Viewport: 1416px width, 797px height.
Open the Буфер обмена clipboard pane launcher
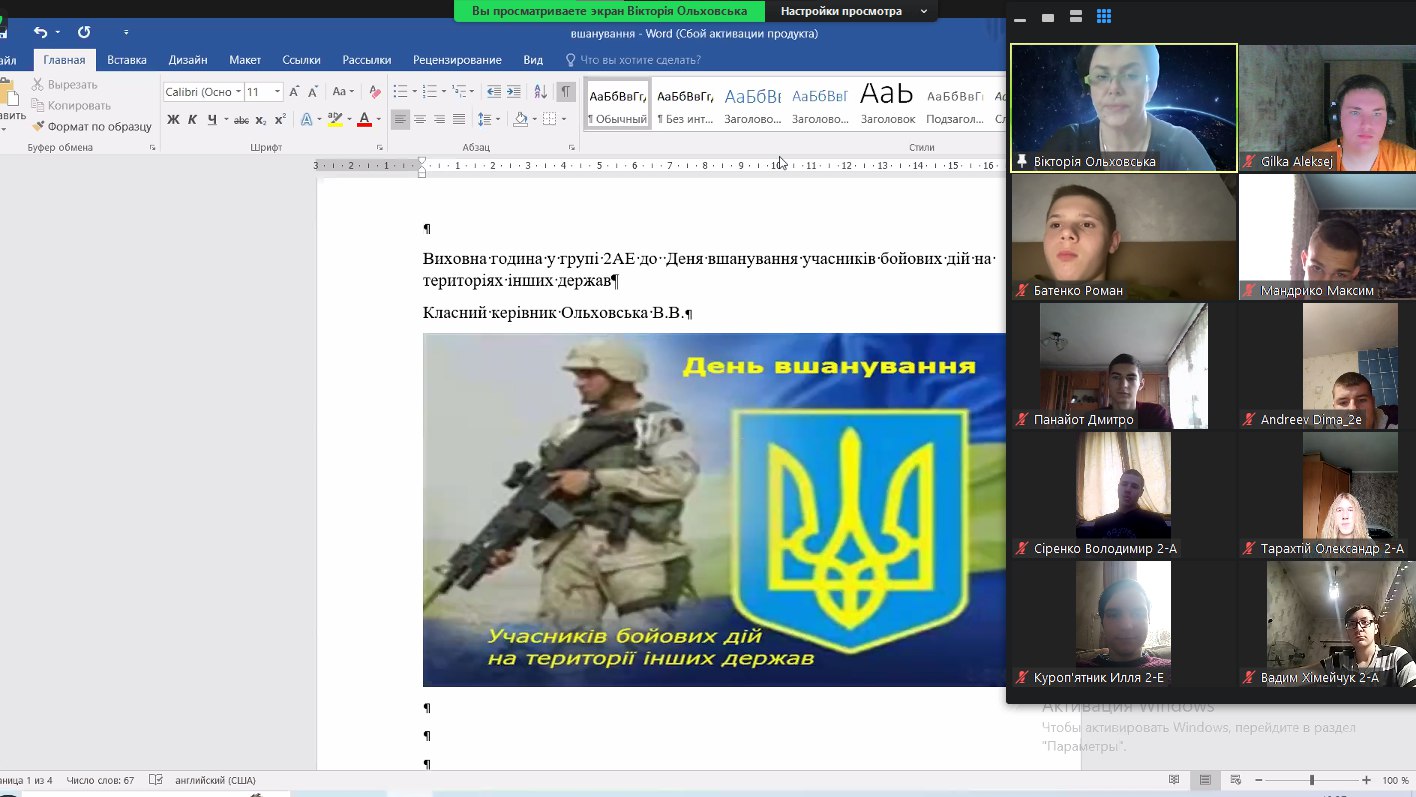(x=153, y=148)
